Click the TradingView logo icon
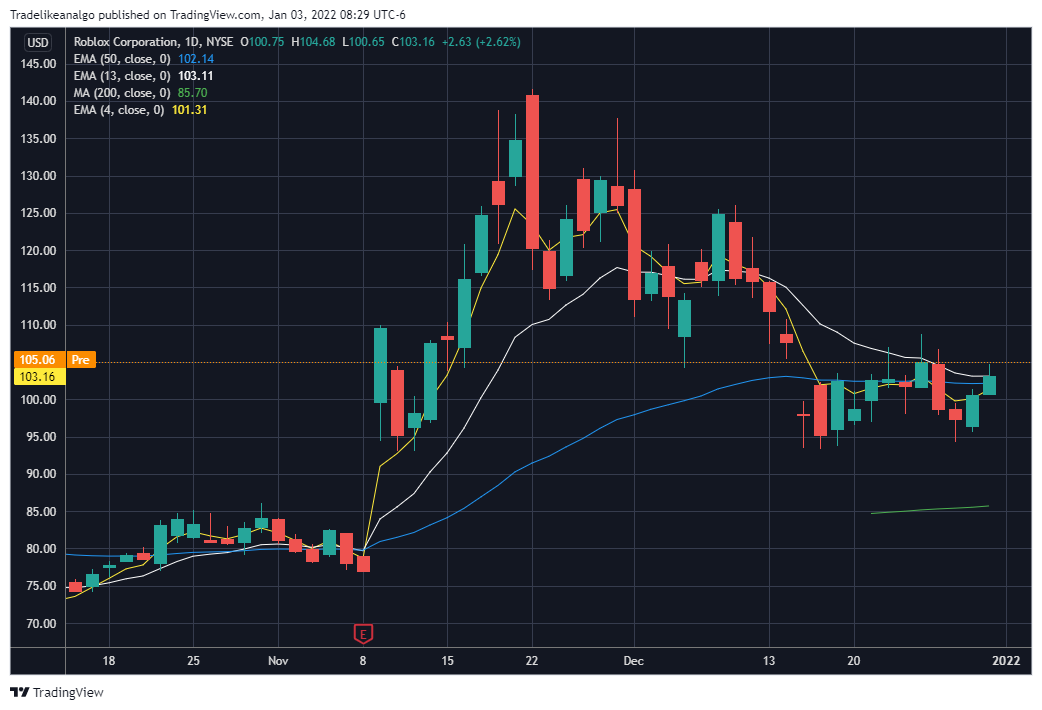The image size is (1042, 710). (20, 692)
